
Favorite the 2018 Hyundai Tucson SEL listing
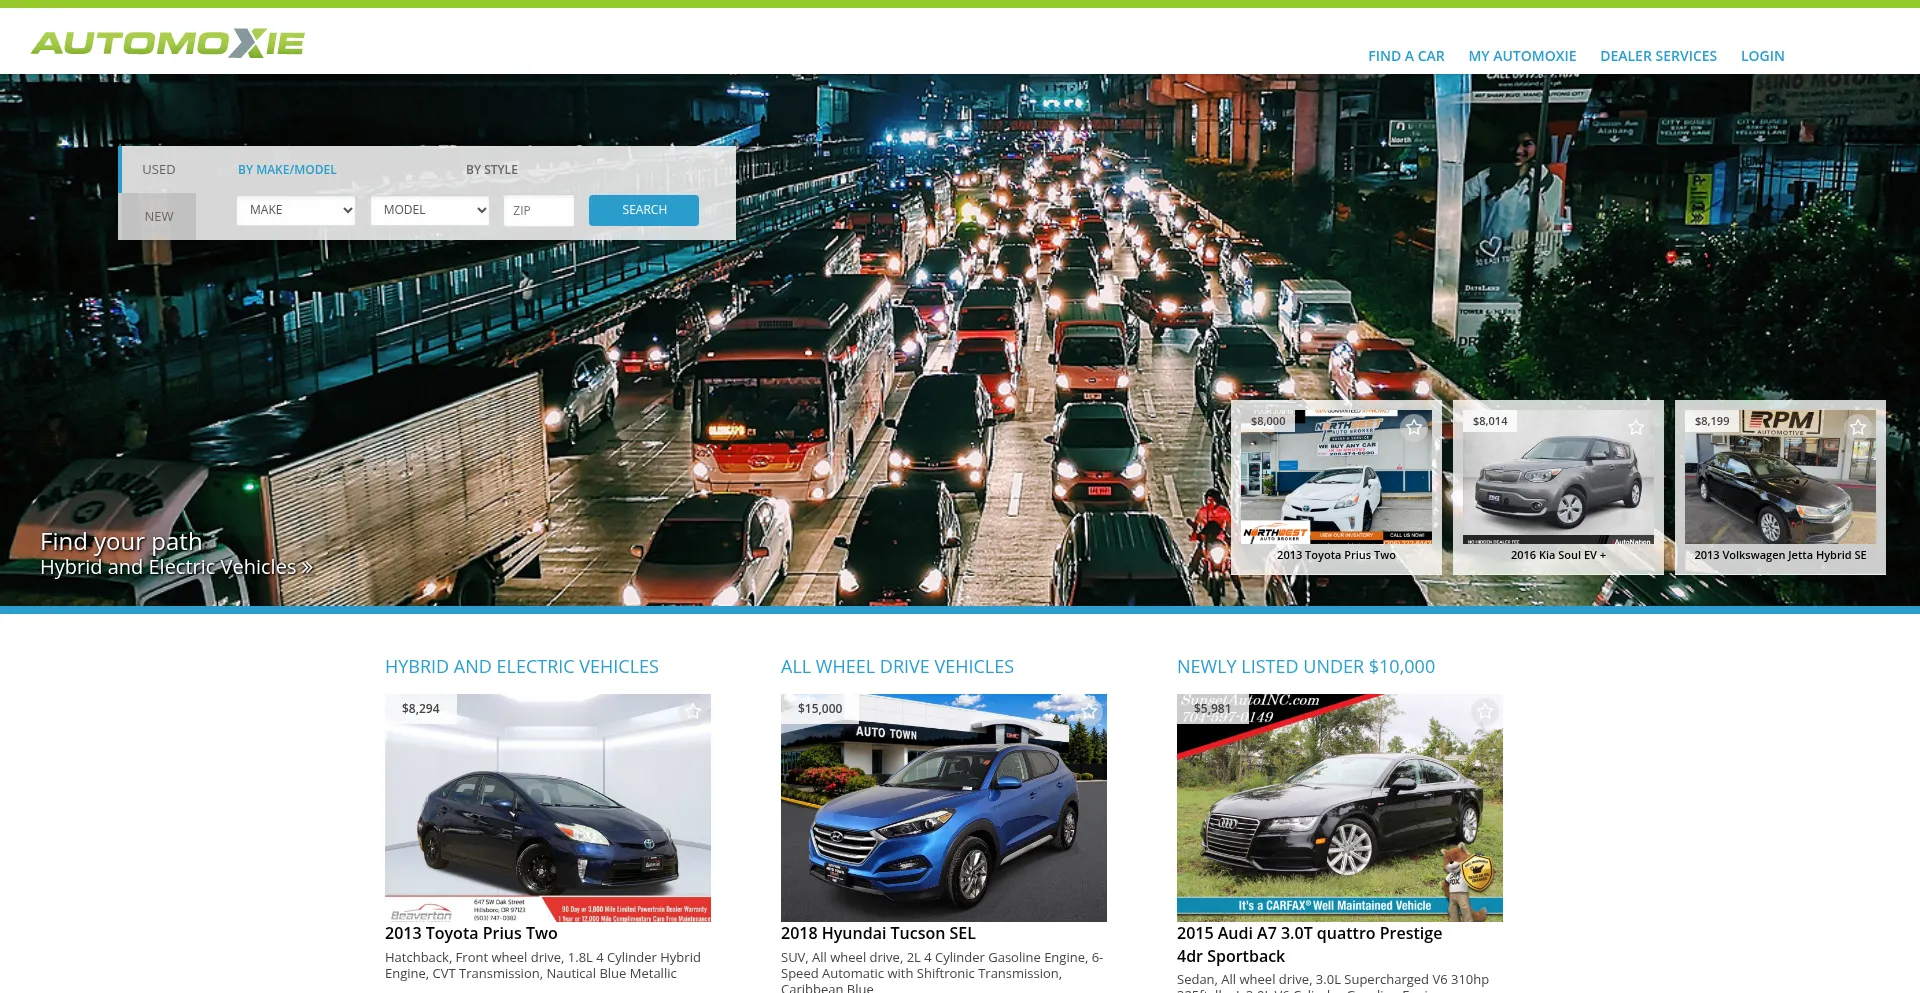(x=1089, y=711)
